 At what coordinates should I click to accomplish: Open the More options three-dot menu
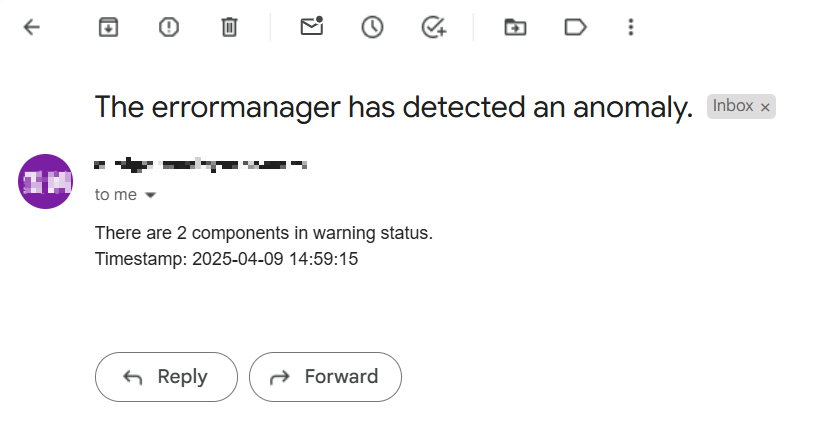coord(630,28)
